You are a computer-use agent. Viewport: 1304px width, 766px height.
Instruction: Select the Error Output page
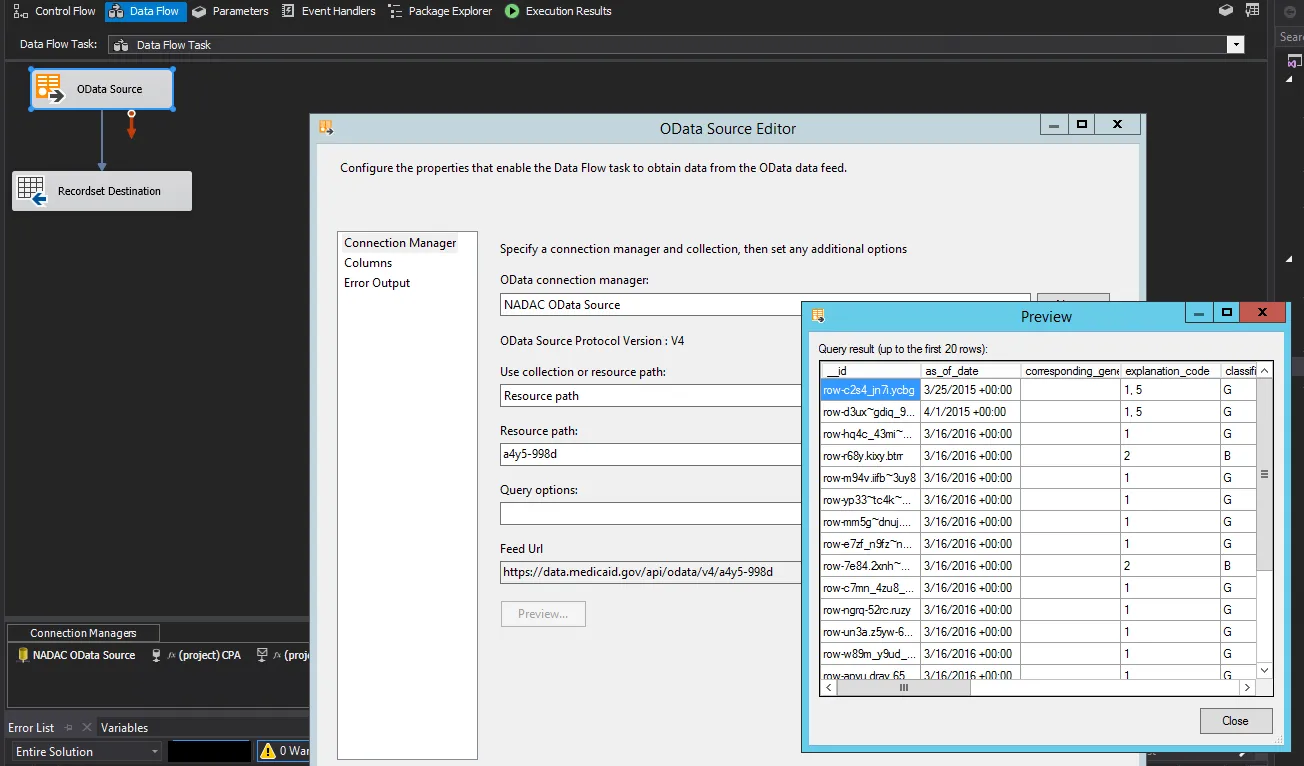tap(377, 283)
